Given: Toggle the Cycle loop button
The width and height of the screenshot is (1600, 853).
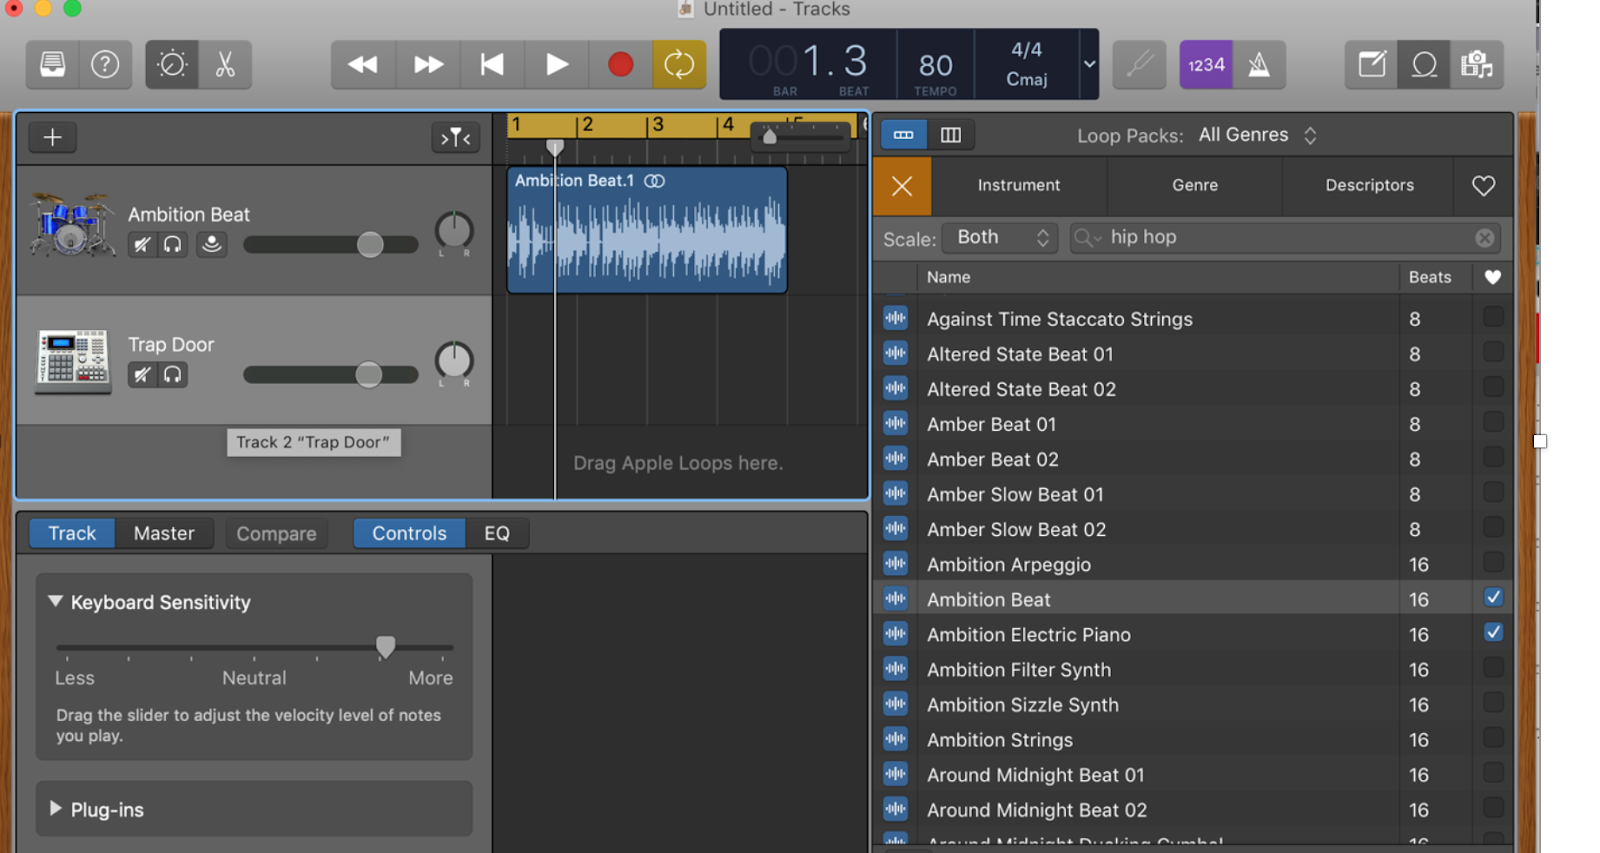Looking at the screenshot, I should 679,65.
